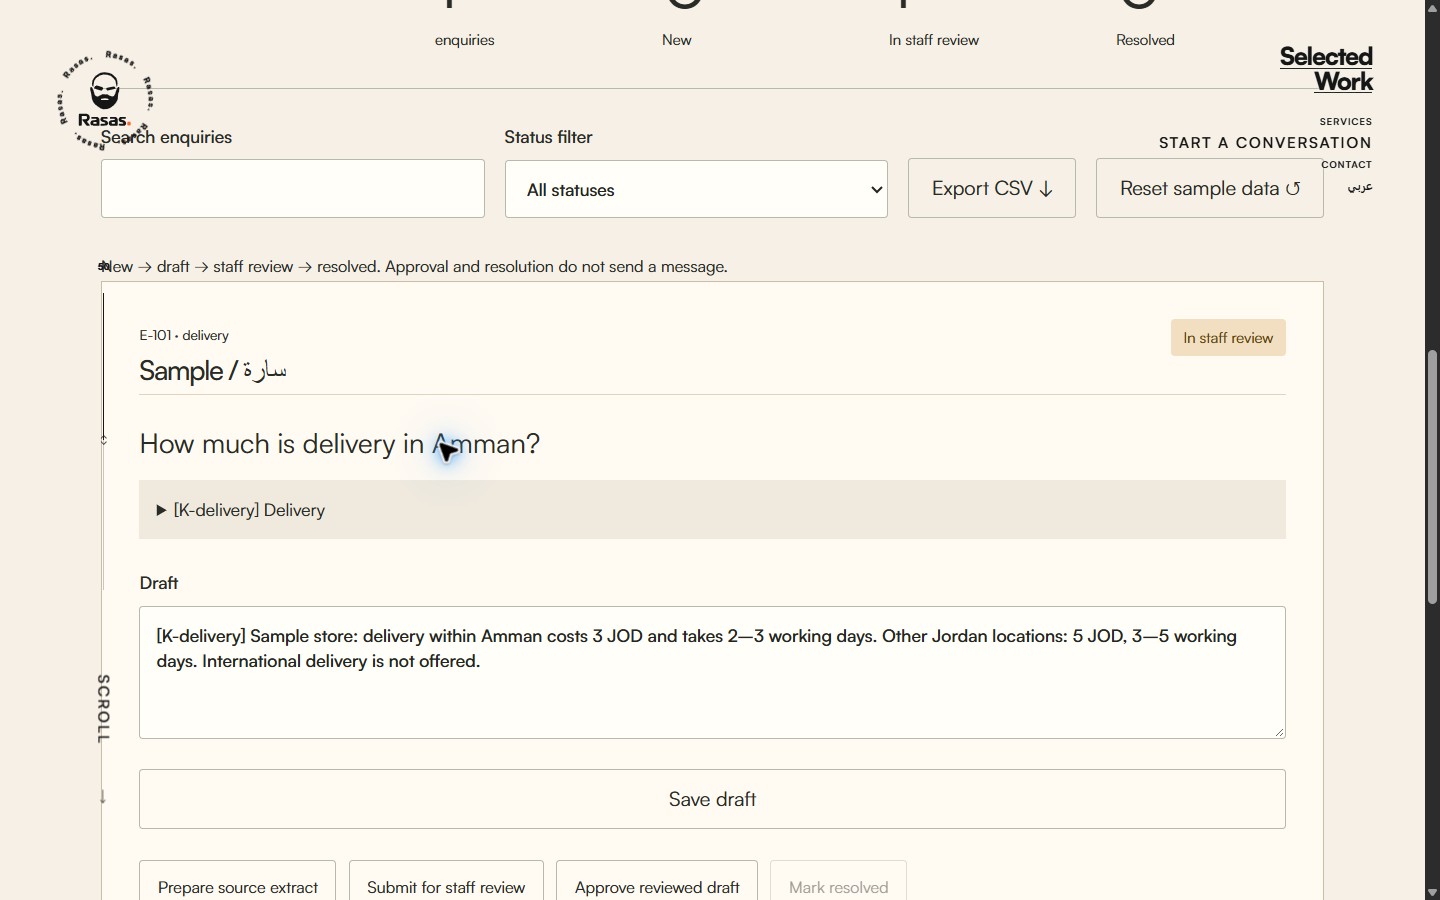1440x900 pixels.
Task: Click the vertical SCROLL indicator label
Action: tap(103, 709)
